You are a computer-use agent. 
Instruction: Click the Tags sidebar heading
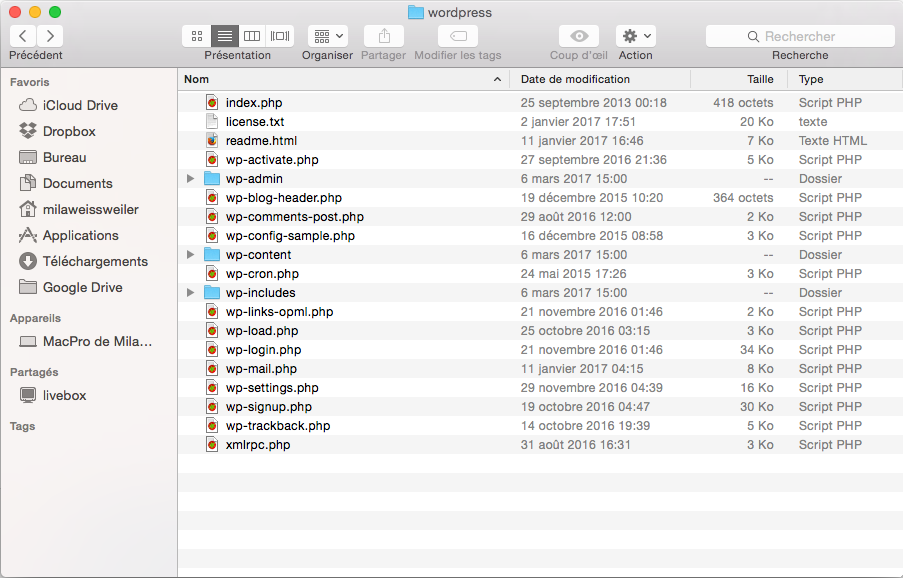pos(22,426)
